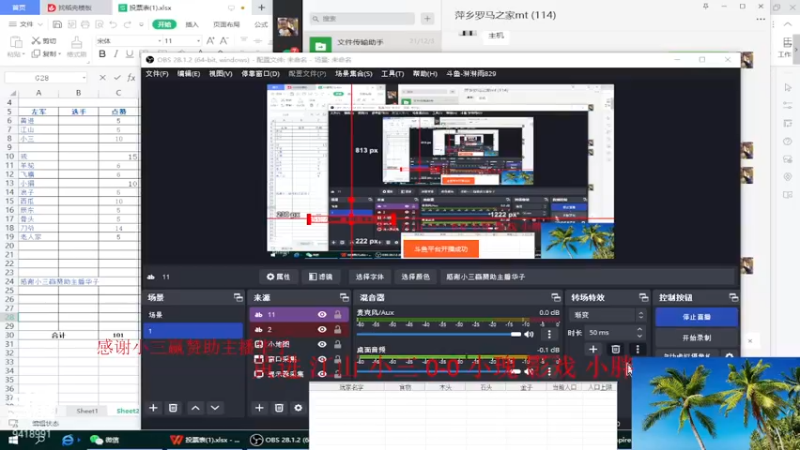Click the redo arrow in the WPS toolbar

128,24
